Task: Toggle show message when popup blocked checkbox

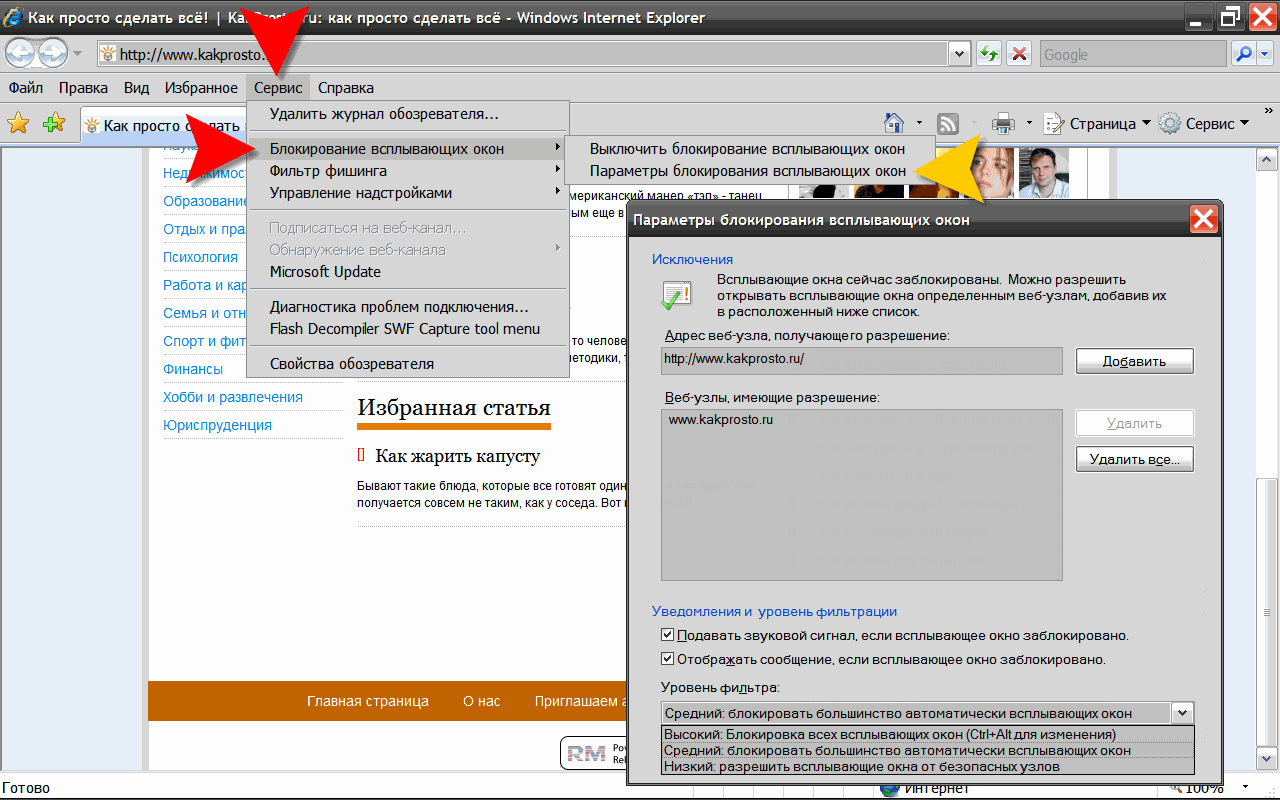Action: point(668,659)
